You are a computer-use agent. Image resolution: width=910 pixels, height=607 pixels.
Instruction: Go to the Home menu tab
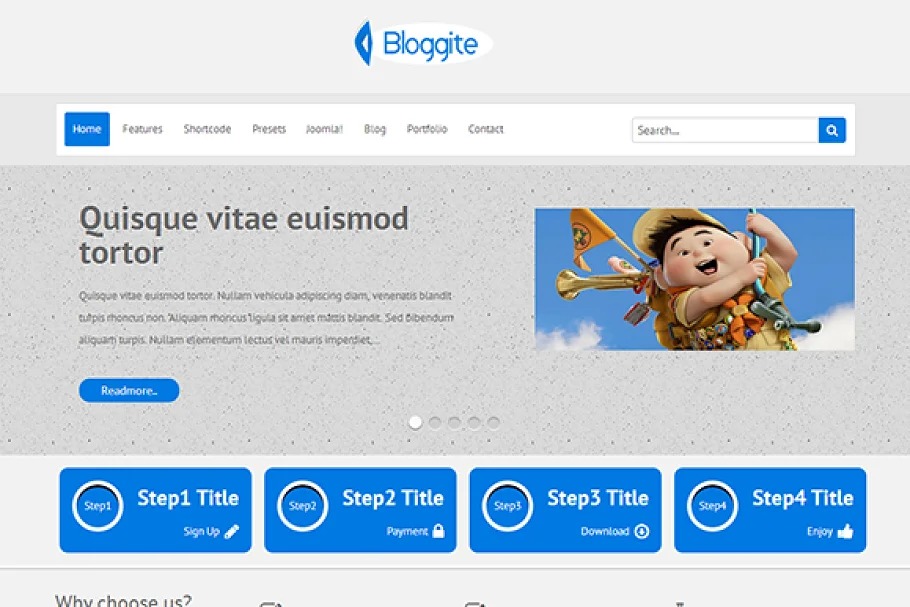click(x=87, y=129)
